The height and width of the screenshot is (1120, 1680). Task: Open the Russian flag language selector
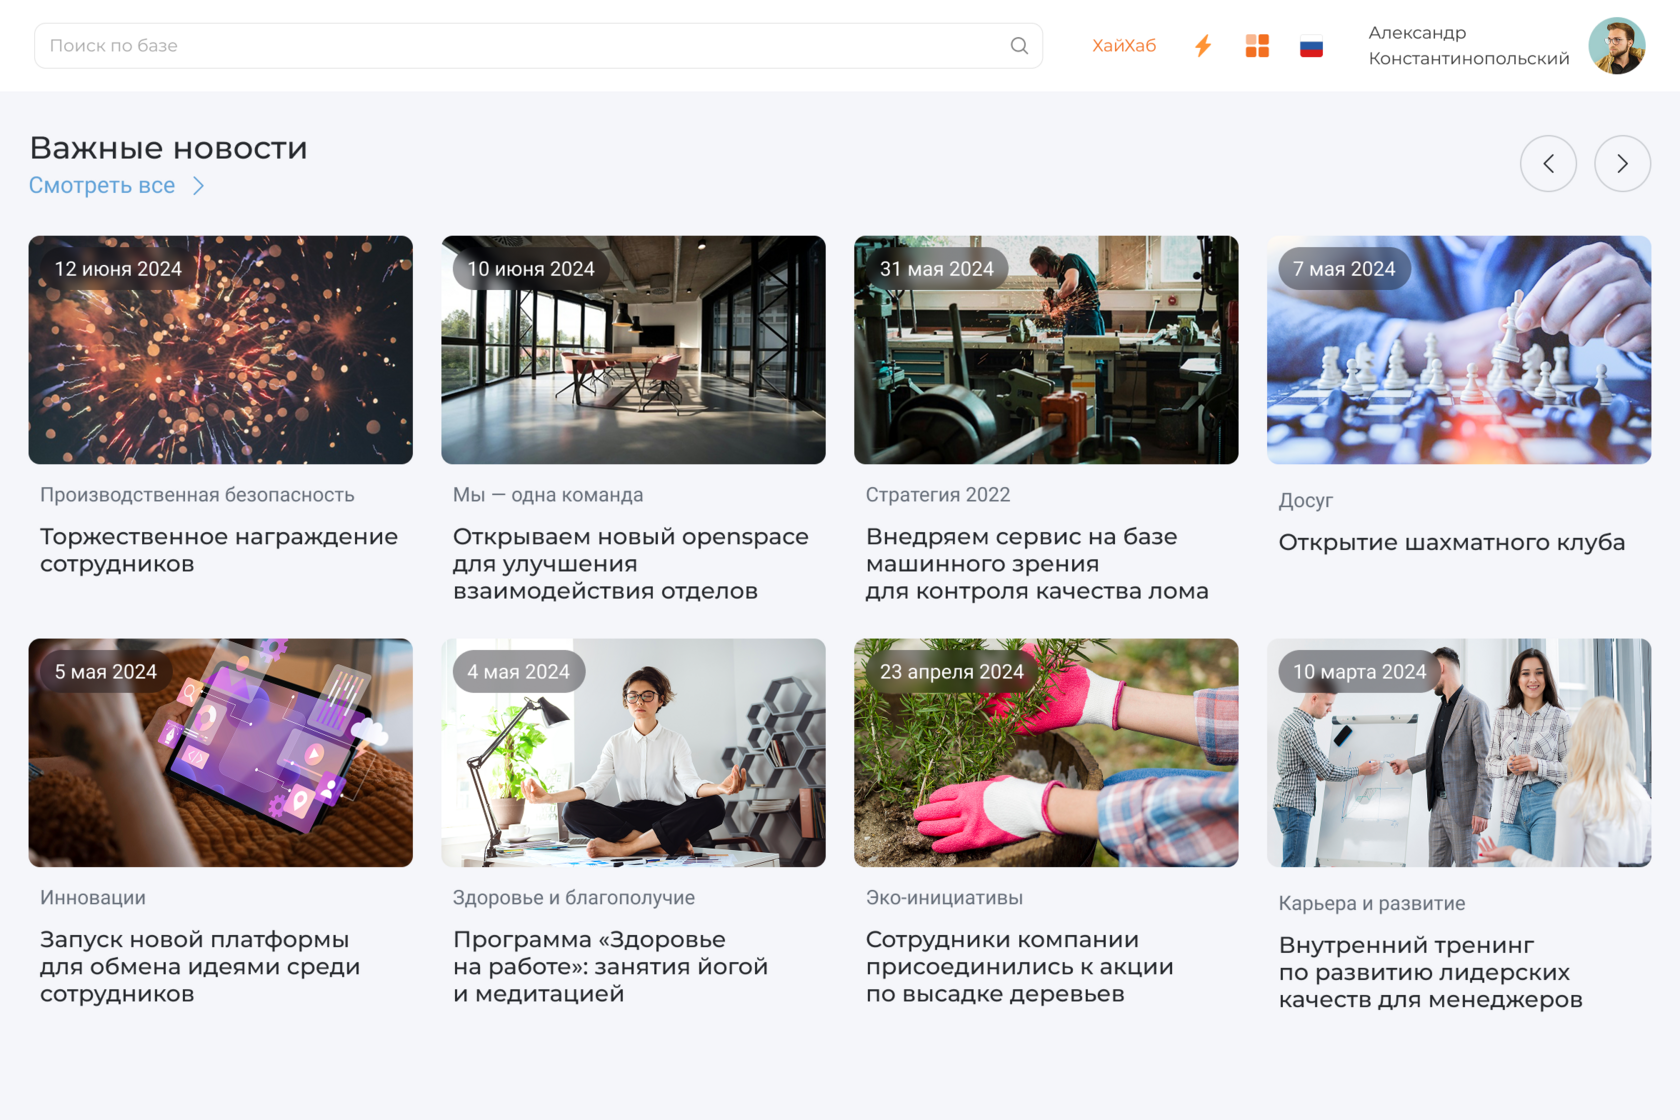click(x=1311, y=45)
